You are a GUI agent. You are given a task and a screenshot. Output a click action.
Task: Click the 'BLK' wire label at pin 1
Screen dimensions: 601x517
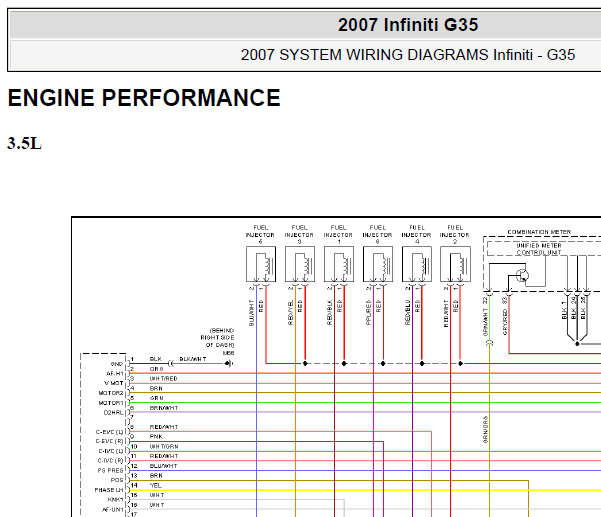pyautogui.click(x=156, y=359)
